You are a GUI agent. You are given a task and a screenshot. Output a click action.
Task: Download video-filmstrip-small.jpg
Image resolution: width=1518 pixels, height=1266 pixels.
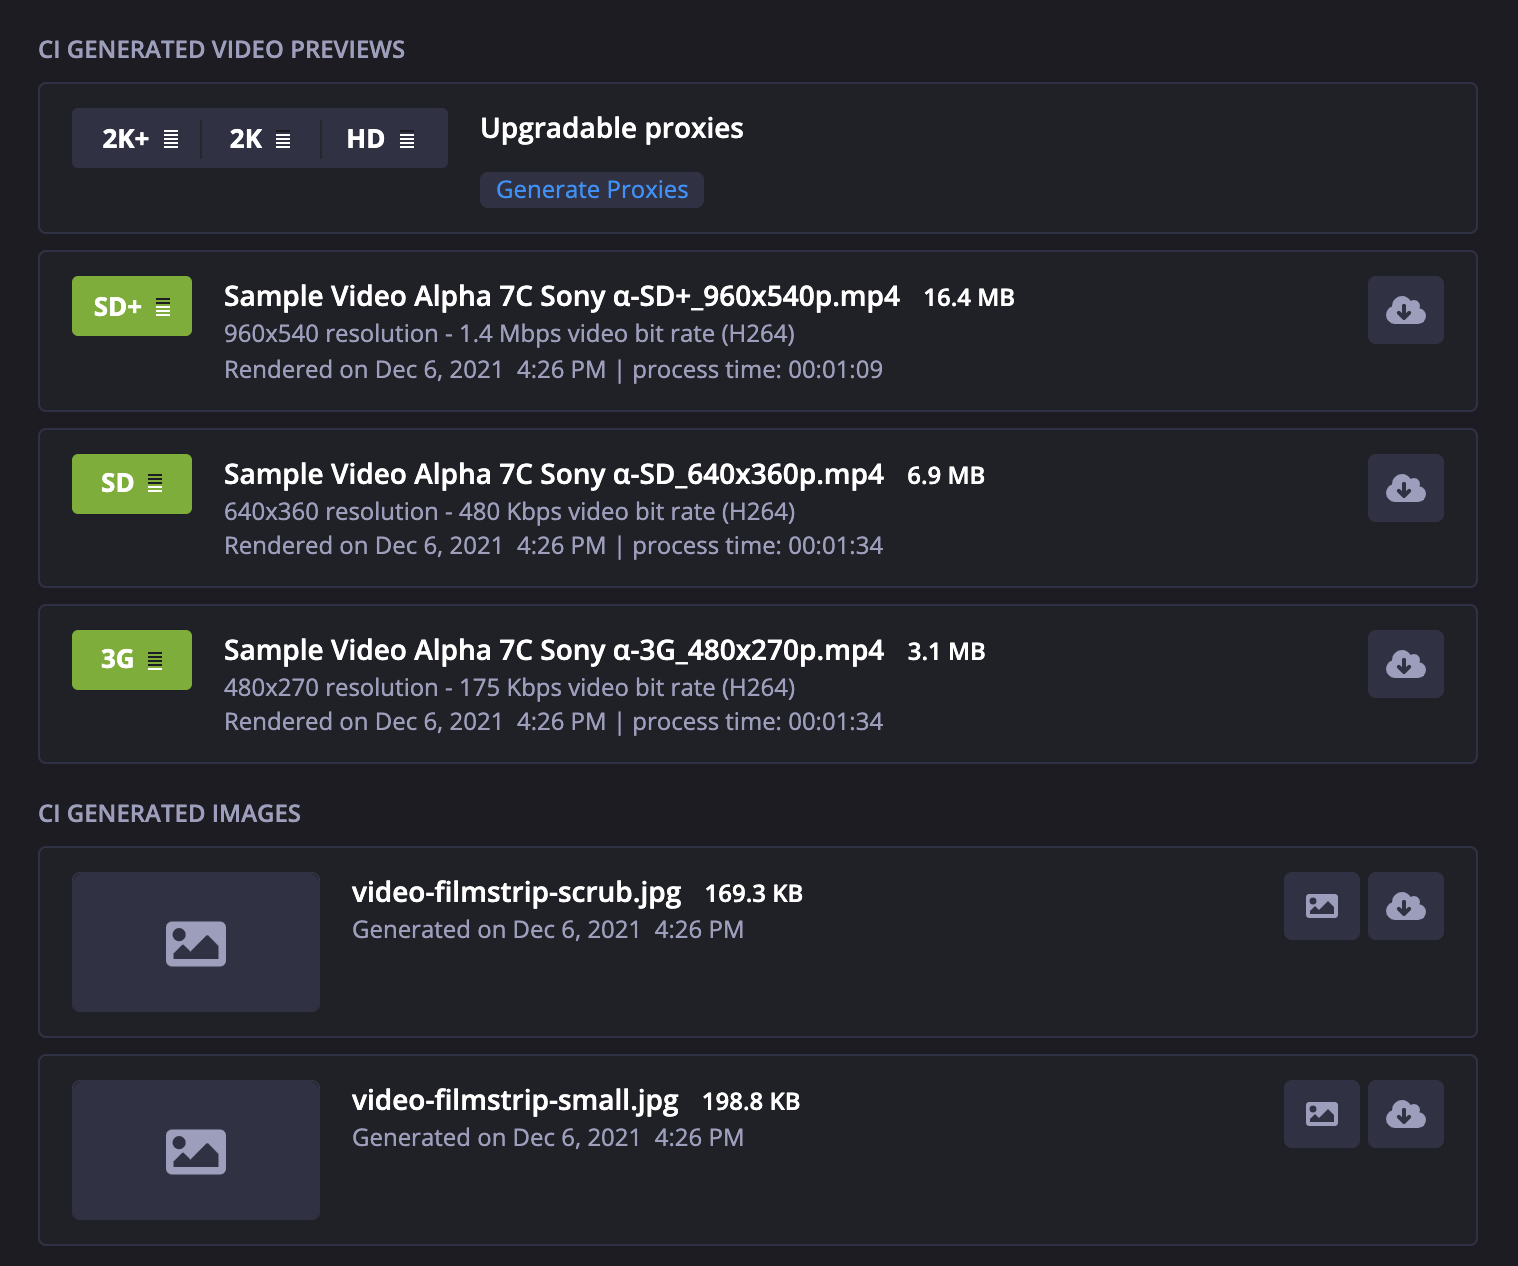pos(1405,1114)
